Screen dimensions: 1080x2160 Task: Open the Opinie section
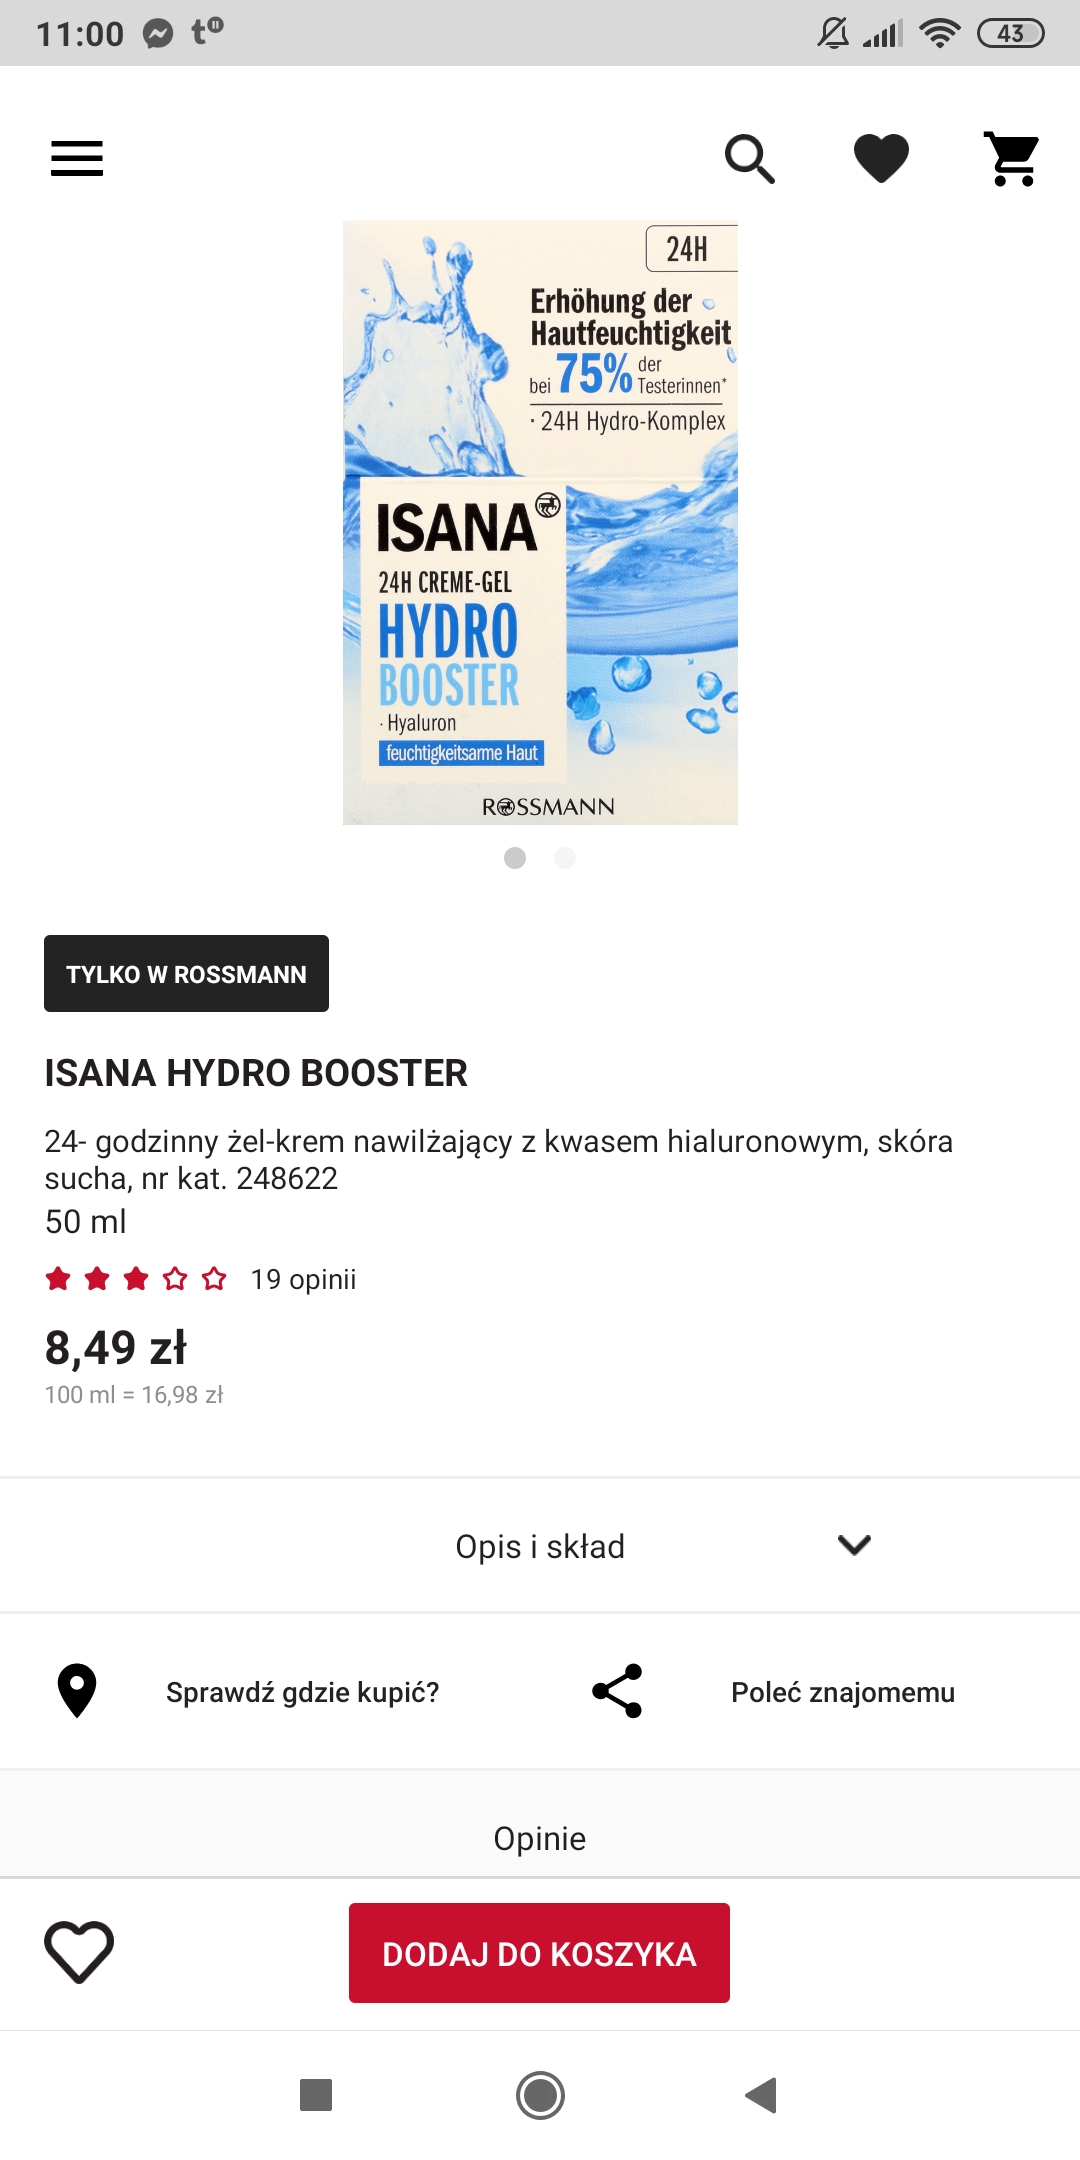540,1838
